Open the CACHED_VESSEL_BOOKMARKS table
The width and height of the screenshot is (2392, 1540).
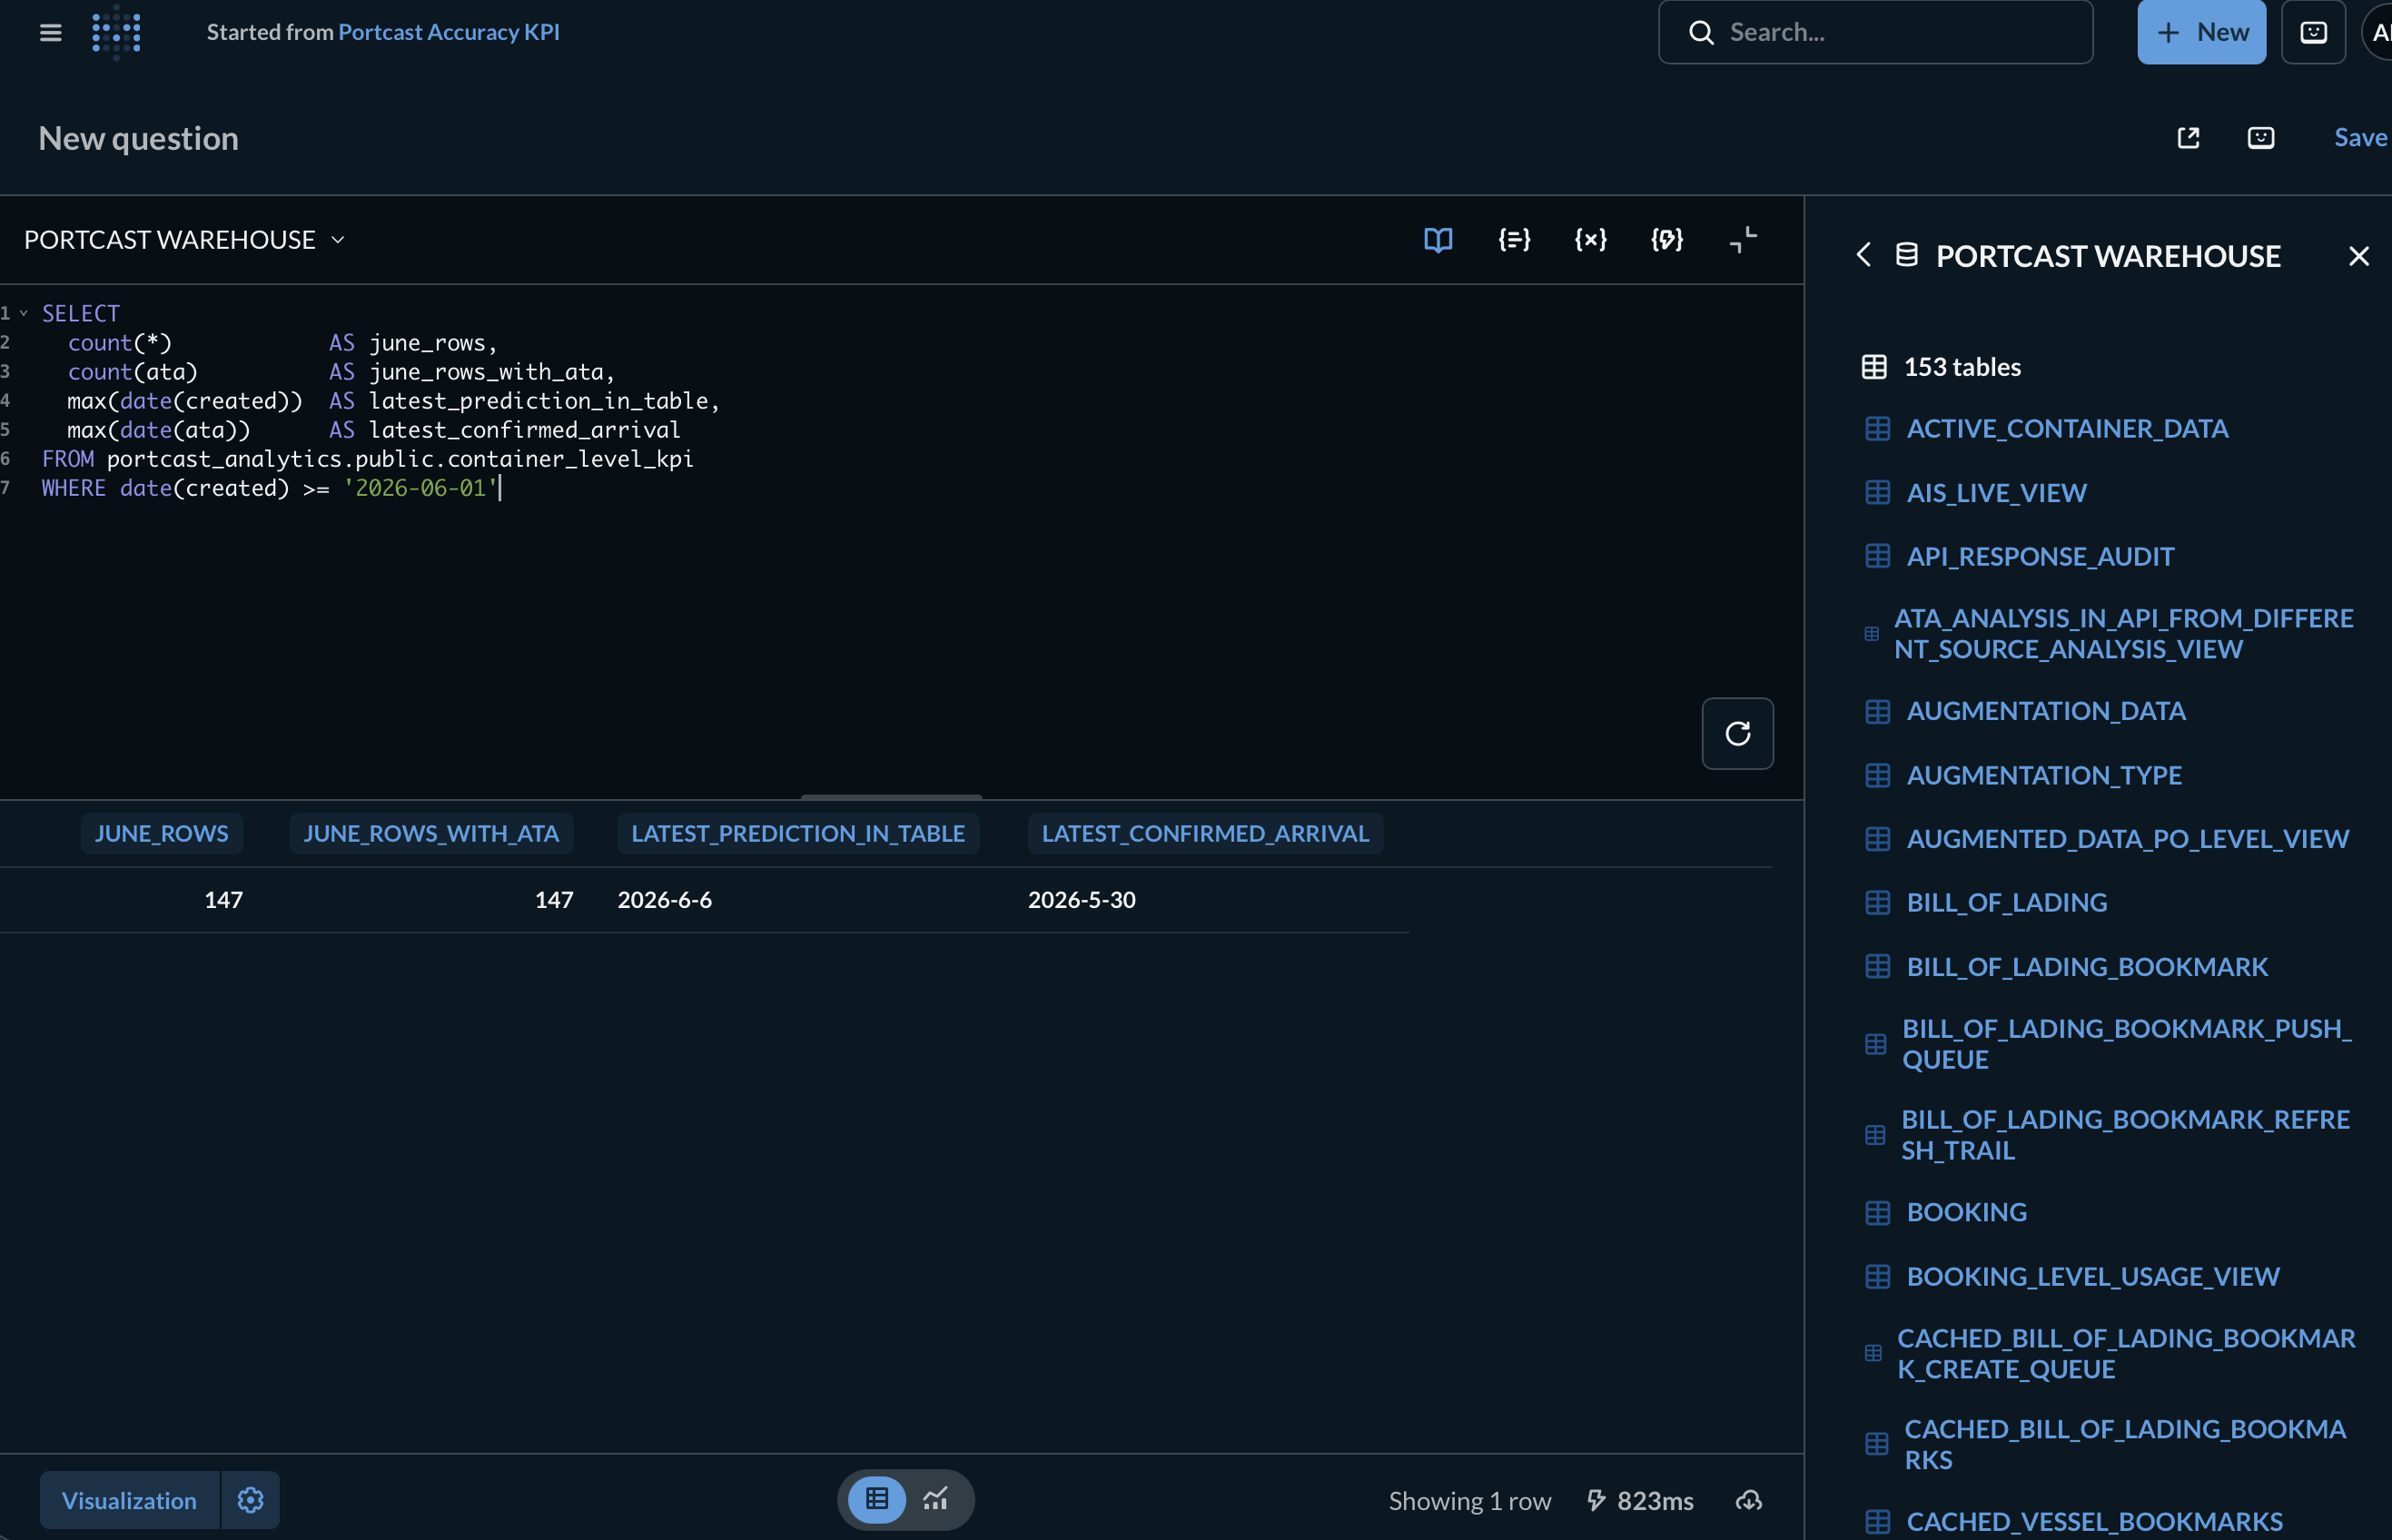(x=2094, y=1522)
